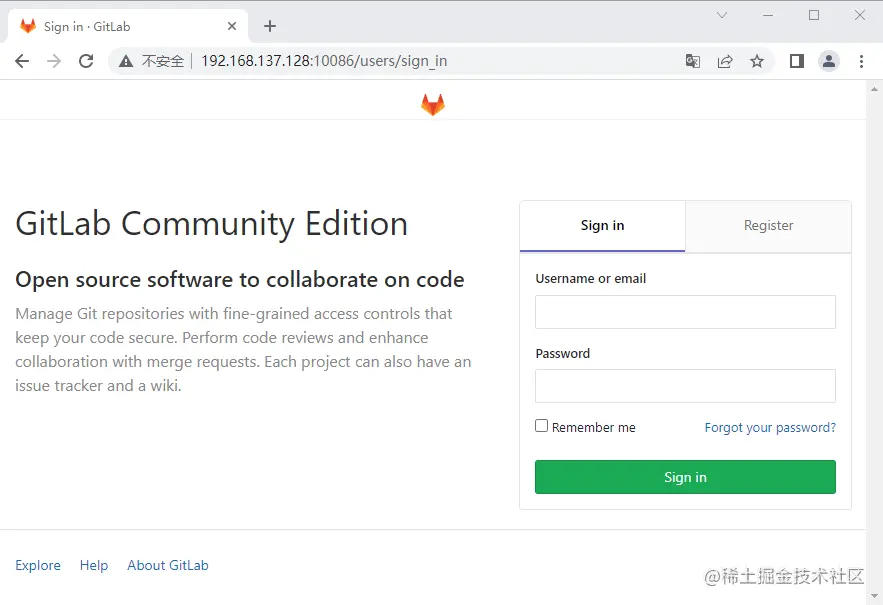Open the 'Forgot your password?' link
The width and height of the screenshot is (883, 605).
click(770, 428)
